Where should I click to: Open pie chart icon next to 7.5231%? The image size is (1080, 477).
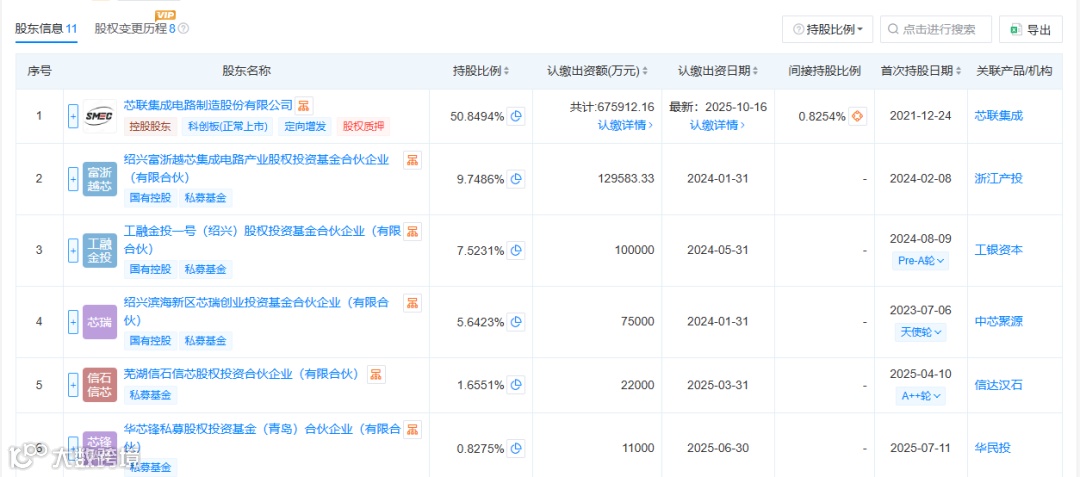point(517,251)
